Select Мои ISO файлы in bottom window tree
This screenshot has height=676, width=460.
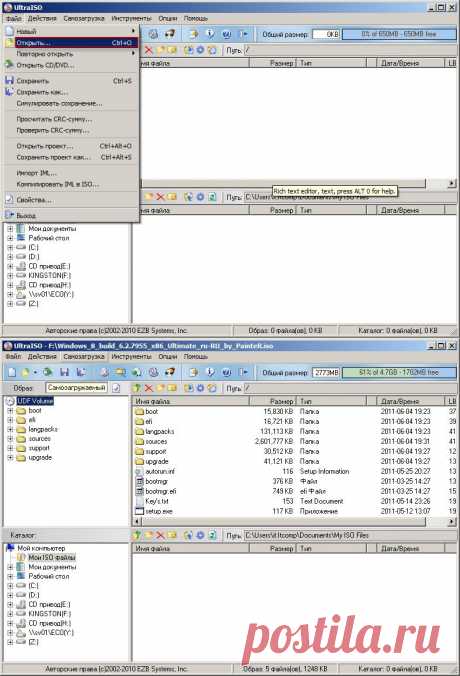52,557
